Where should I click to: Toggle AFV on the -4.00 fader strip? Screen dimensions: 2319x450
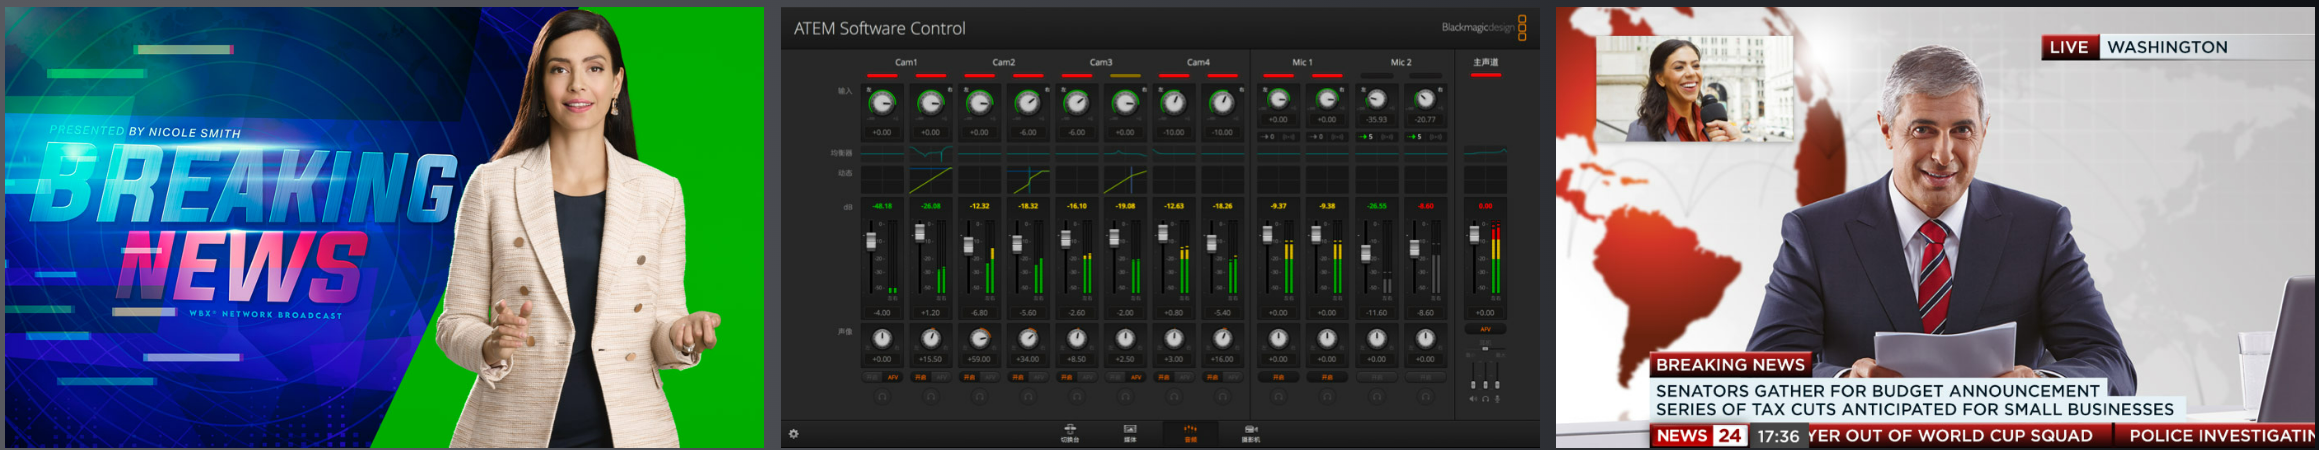click(893, 377)
